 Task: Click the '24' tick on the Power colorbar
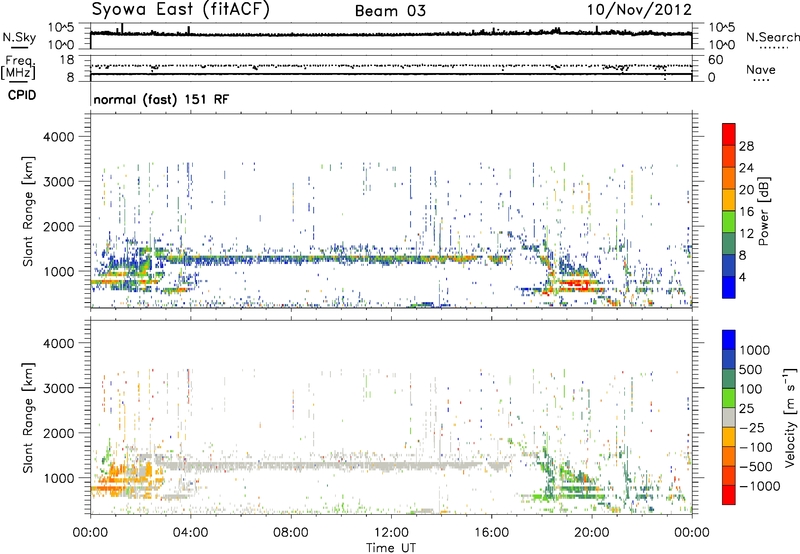746,168
